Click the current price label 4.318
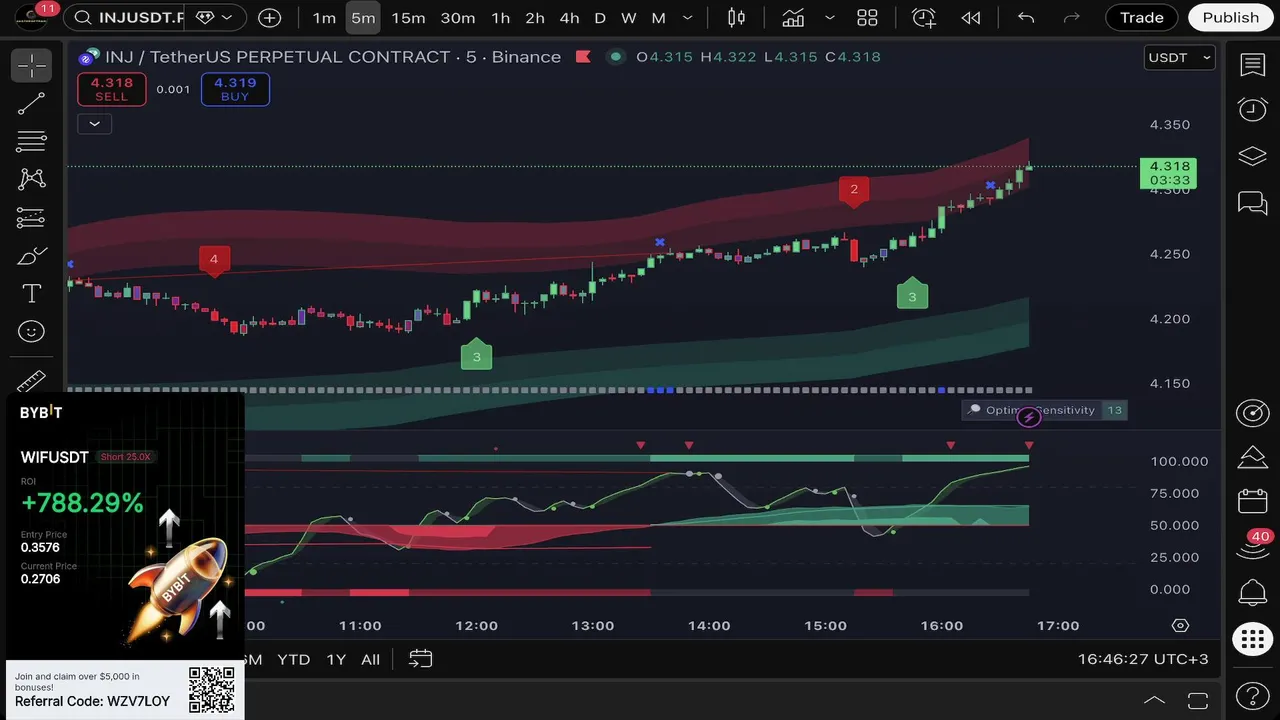 coord(1168,173)
